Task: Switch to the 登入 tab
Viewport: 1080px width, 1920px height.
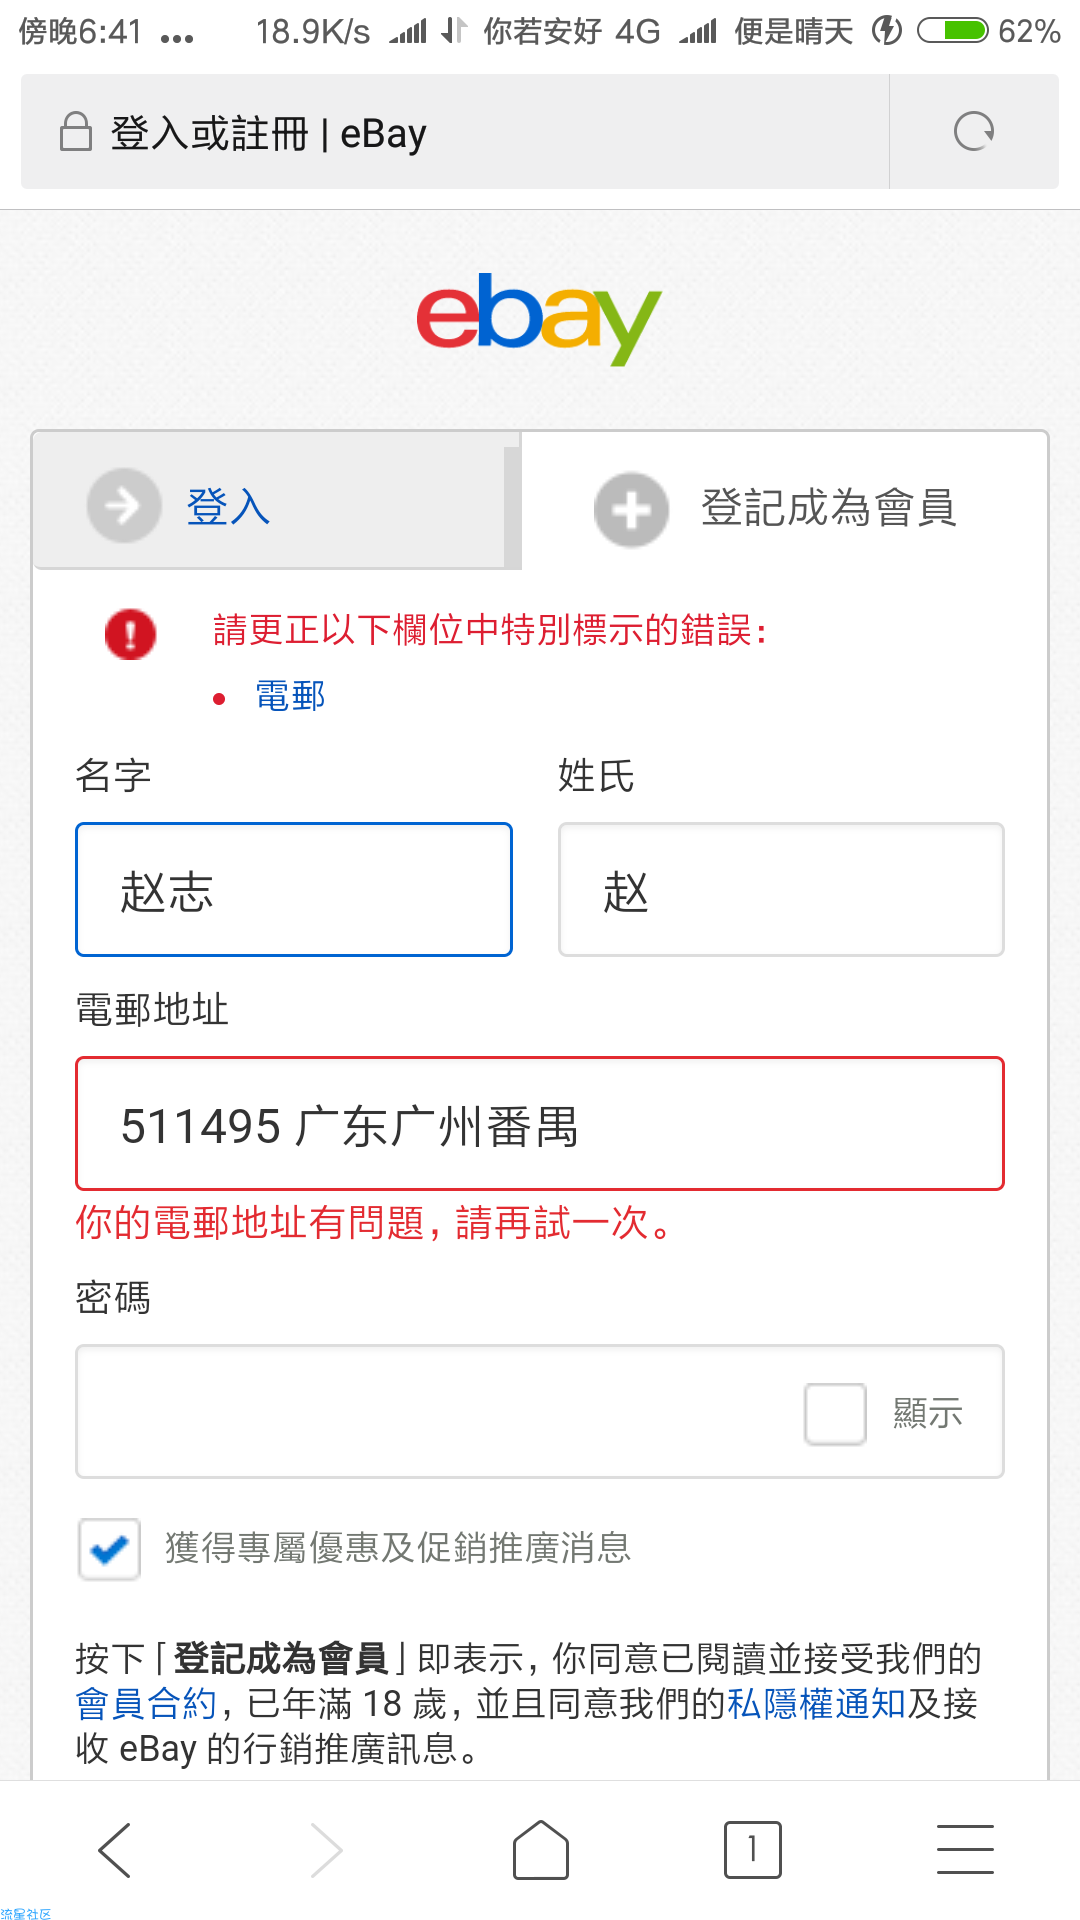Action: 269,505
